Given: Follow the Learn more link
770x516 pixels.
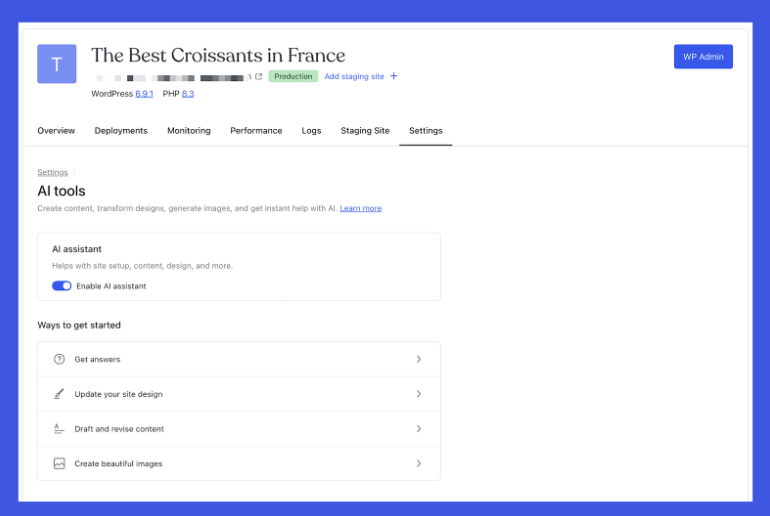Looking at the screenshot, I should [x=360, y=208].
